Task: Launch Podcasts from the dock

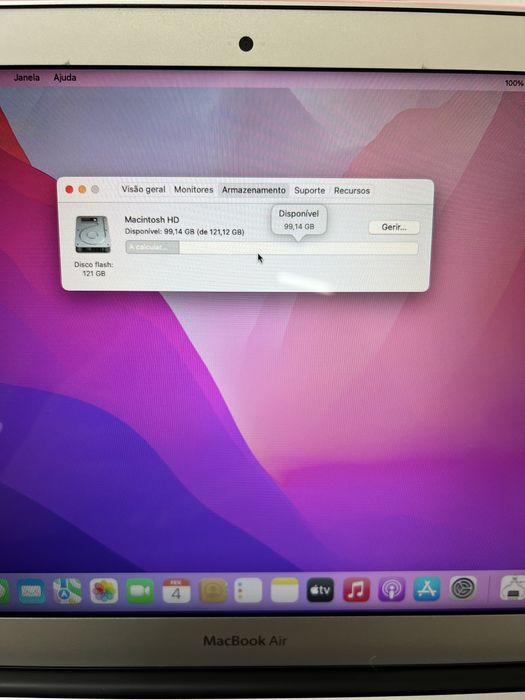Action: (392, 589)
